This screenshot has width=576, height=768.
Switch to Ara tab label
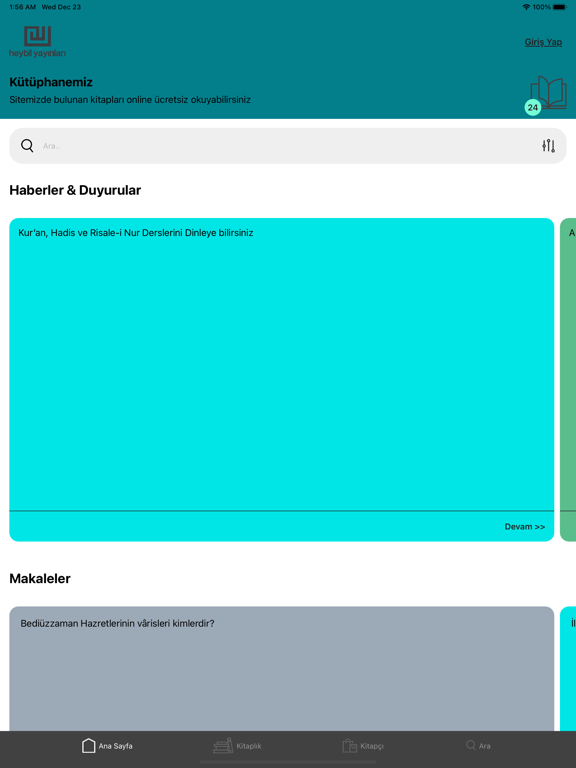pos(484,746)
